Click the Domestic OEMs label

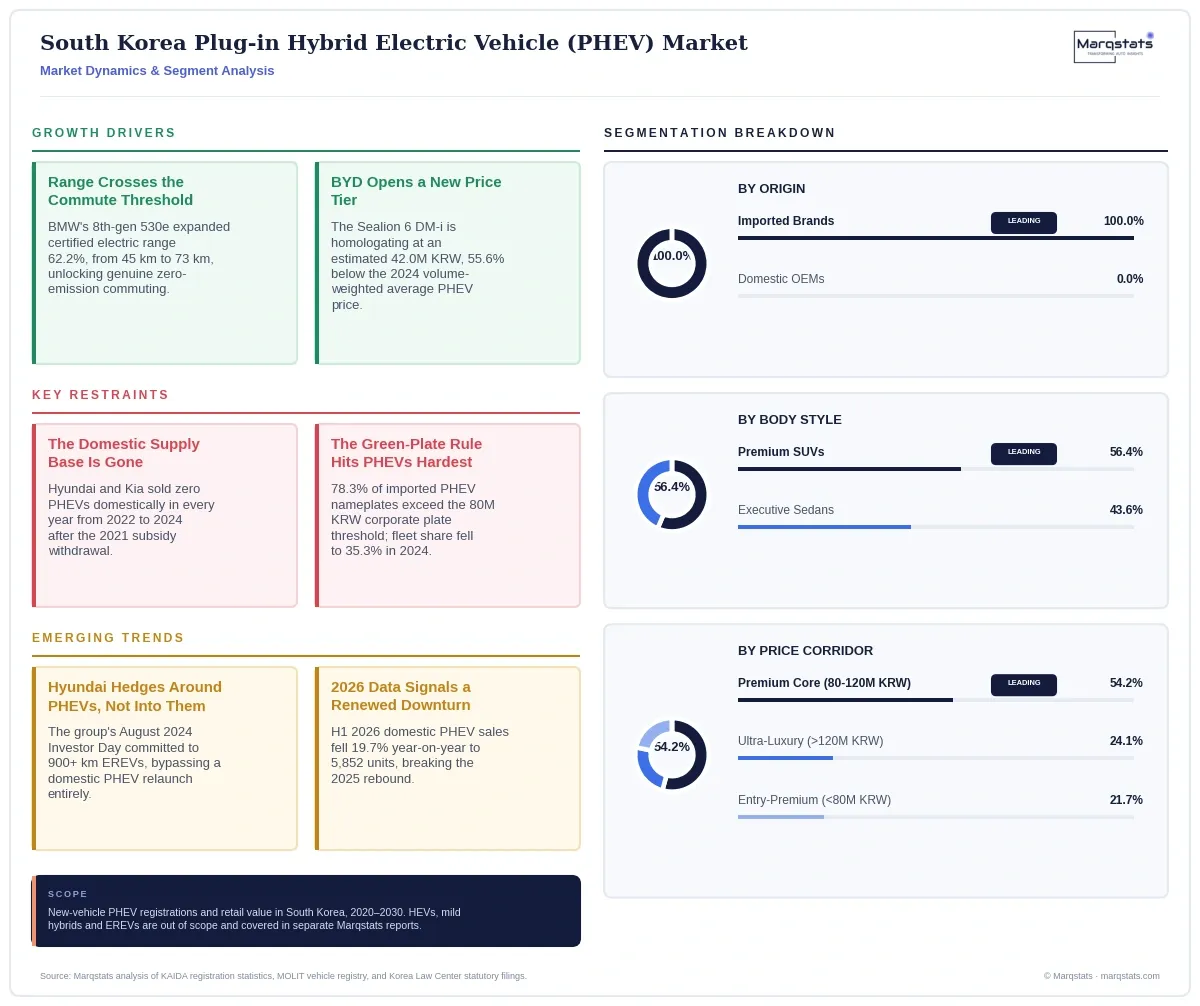coord(781,279)
